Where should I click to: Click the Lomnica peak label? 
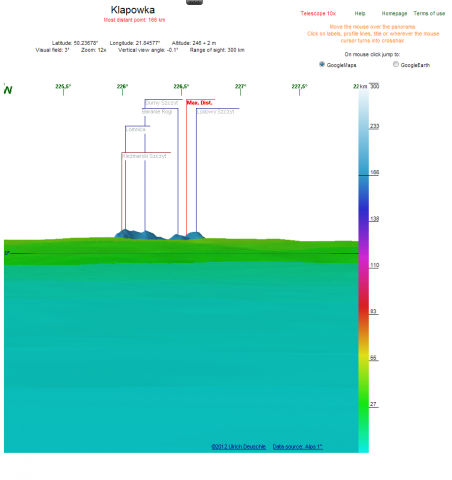pyautogui.click(x=136, y=129)
